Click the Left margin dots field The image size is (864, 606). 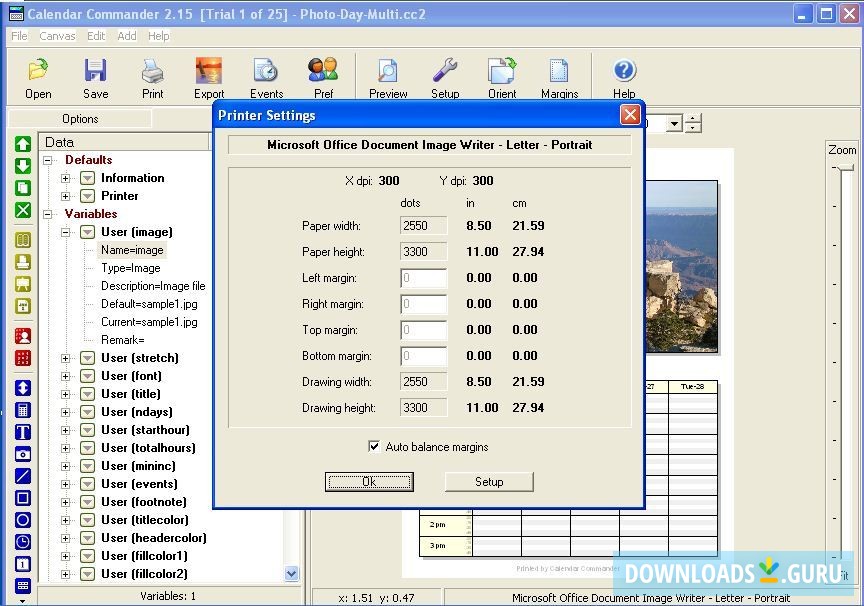424,278
